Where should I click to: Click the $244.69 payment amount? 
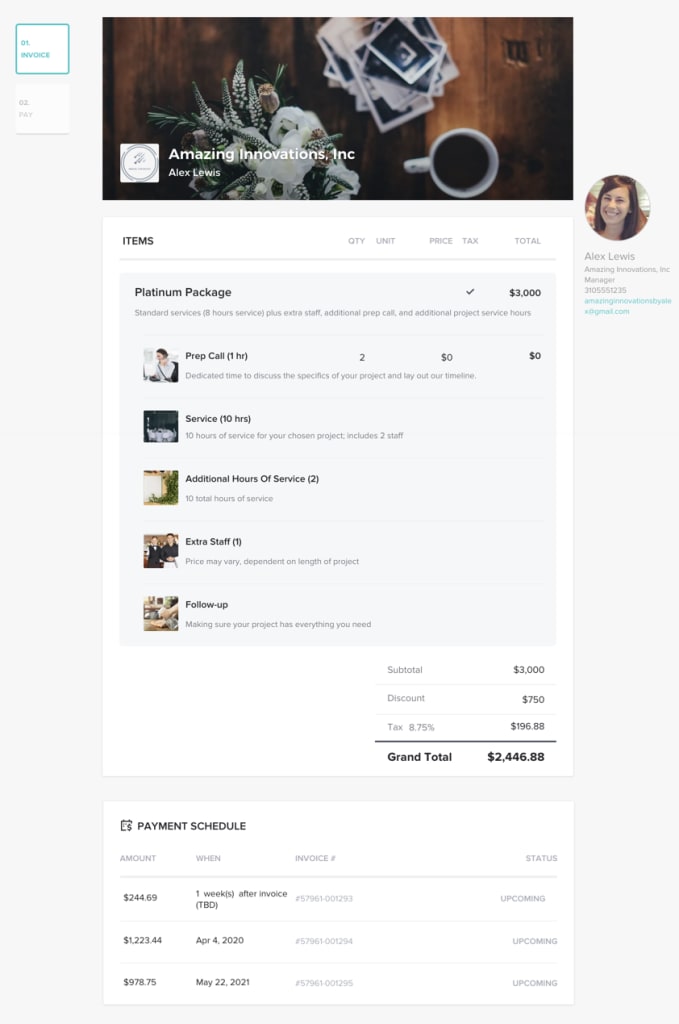(140, 897)
